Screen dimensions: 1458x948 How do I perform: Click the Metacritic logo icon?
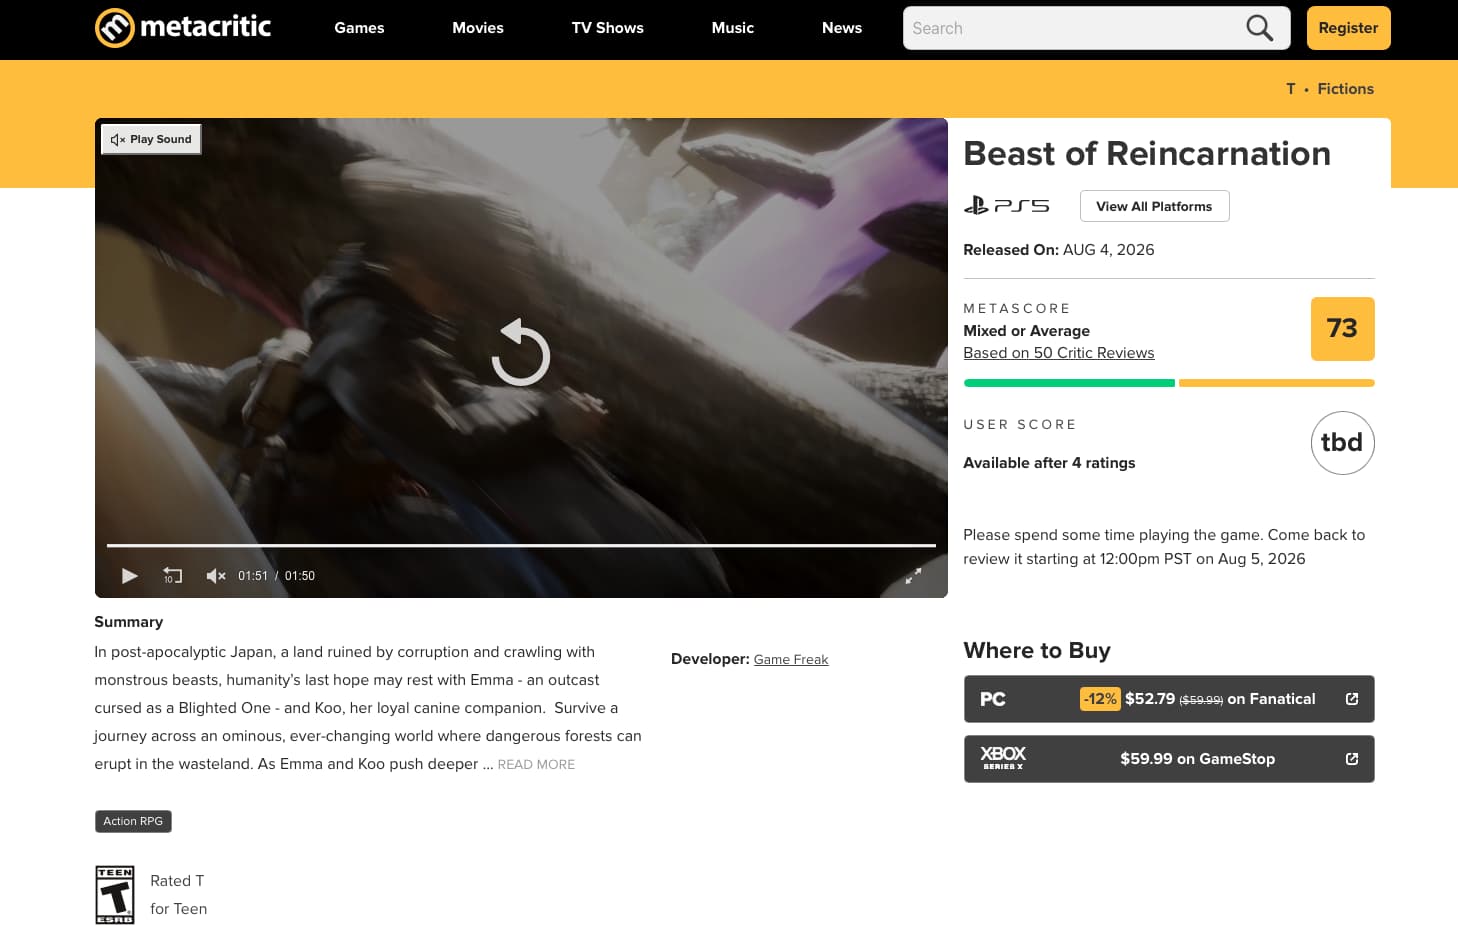[114, 28]
